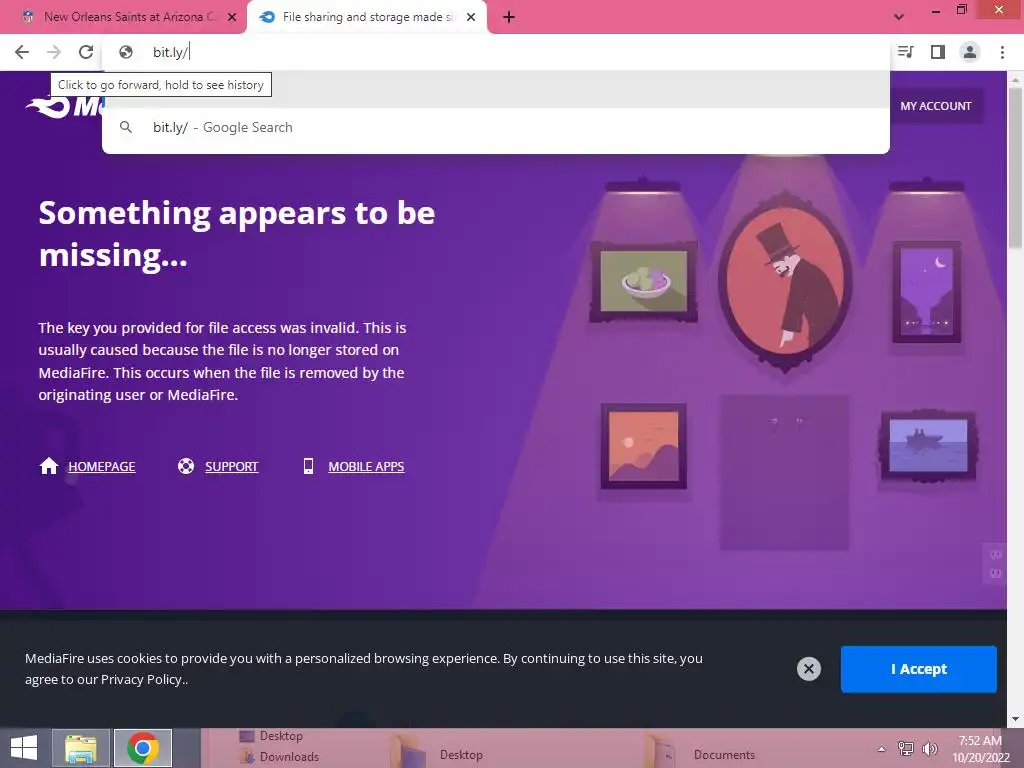1024x768 pixels.
Task: Click the MediaFire flame logo
Action: pos(48,106)
